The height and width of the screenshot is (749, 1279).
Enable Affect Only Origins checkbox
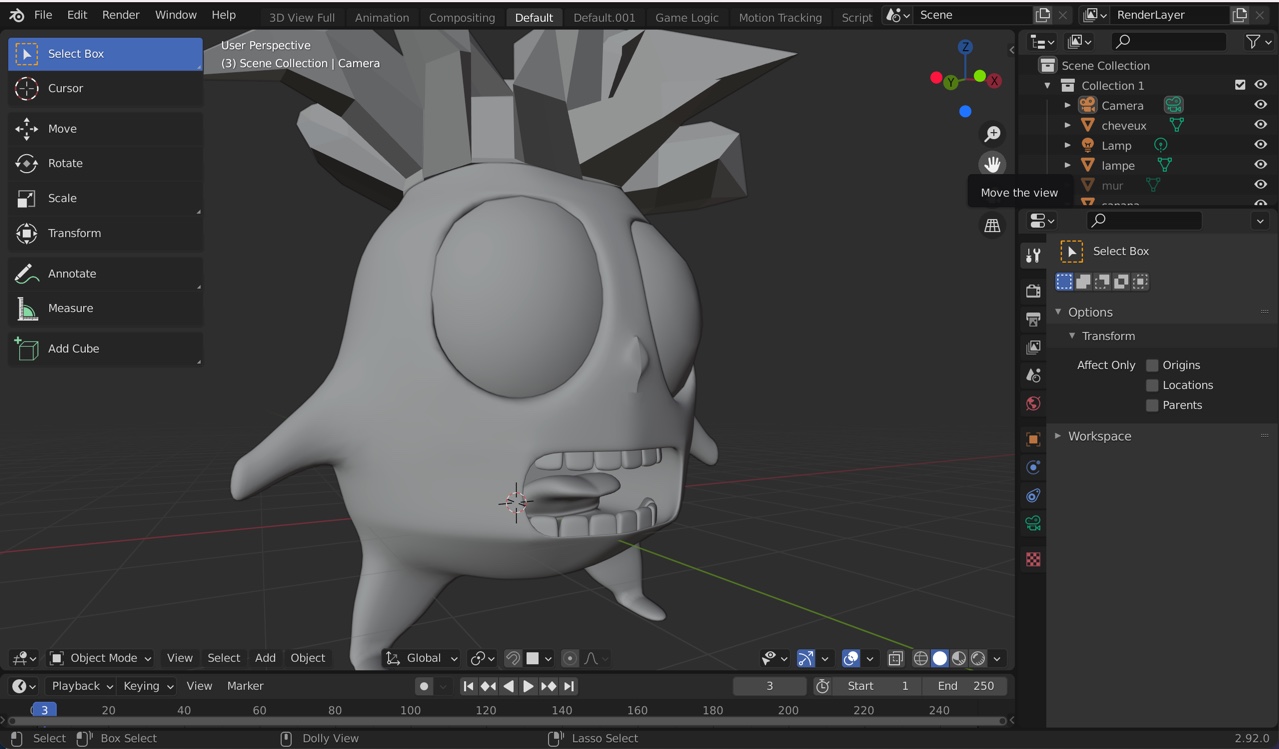(1152, 365)
